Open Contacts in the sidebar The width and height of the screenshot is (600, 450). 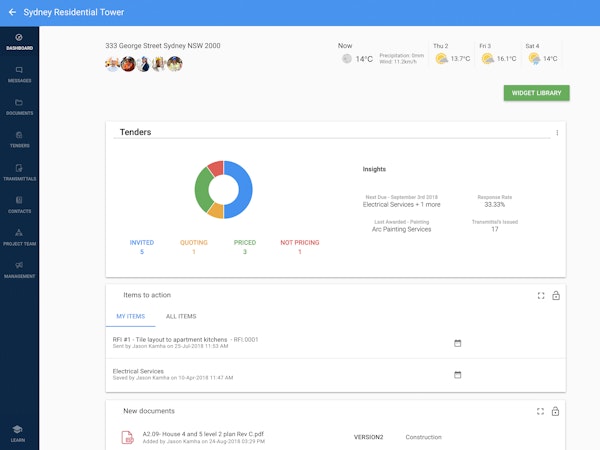pyautogui.click(x=19, y=205)
